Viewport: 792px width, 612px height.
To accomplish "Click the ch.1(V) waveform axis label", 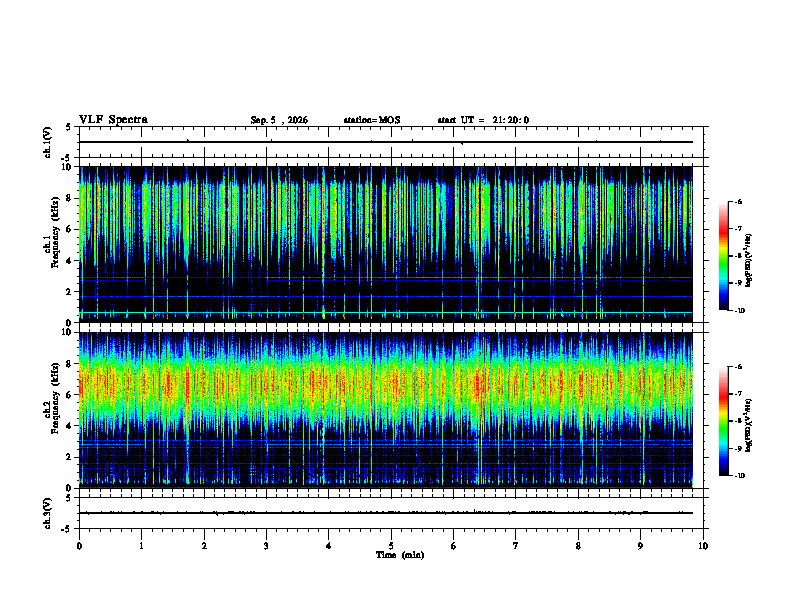I will [48, 142].
